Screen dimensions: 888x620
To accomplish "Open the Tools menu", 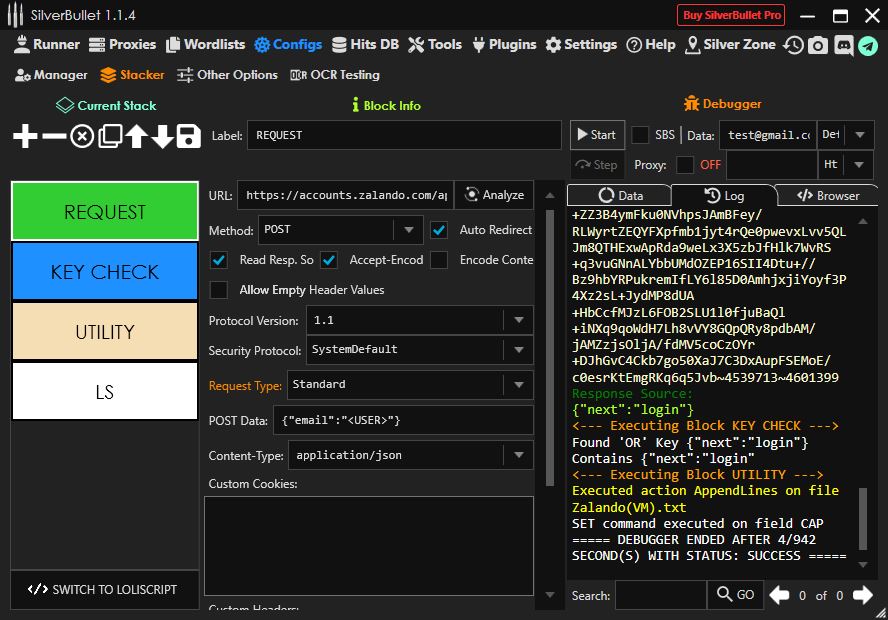I will (435, 45).
